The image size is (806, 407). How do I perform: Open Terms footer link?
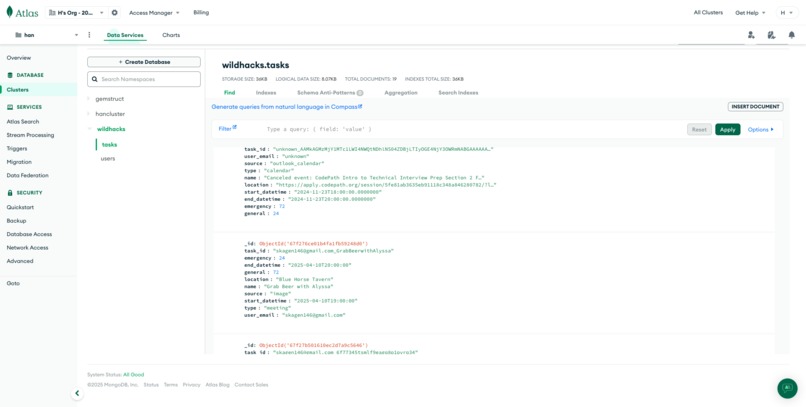pyautogui.click(x=171, y=384)
